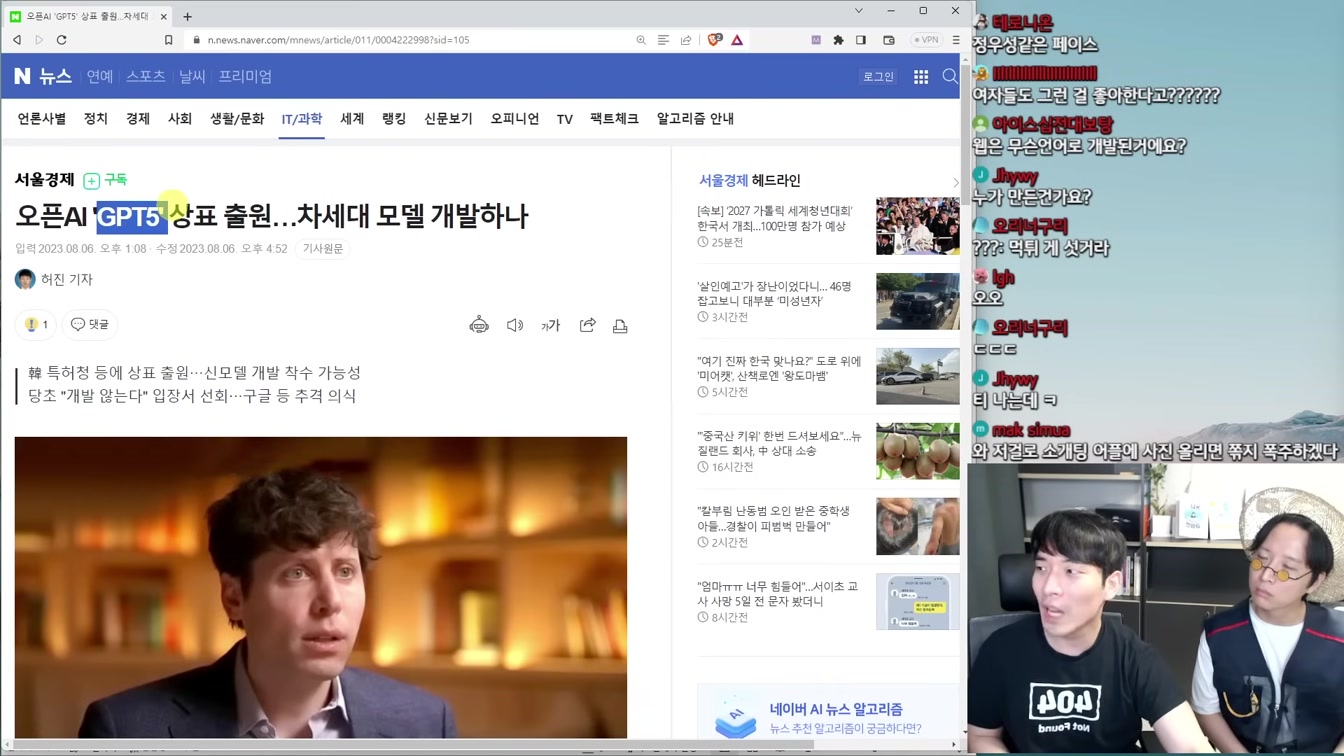Click the main article photo
Viewport: 1344px width, 756px height.
tap(321, 587)
